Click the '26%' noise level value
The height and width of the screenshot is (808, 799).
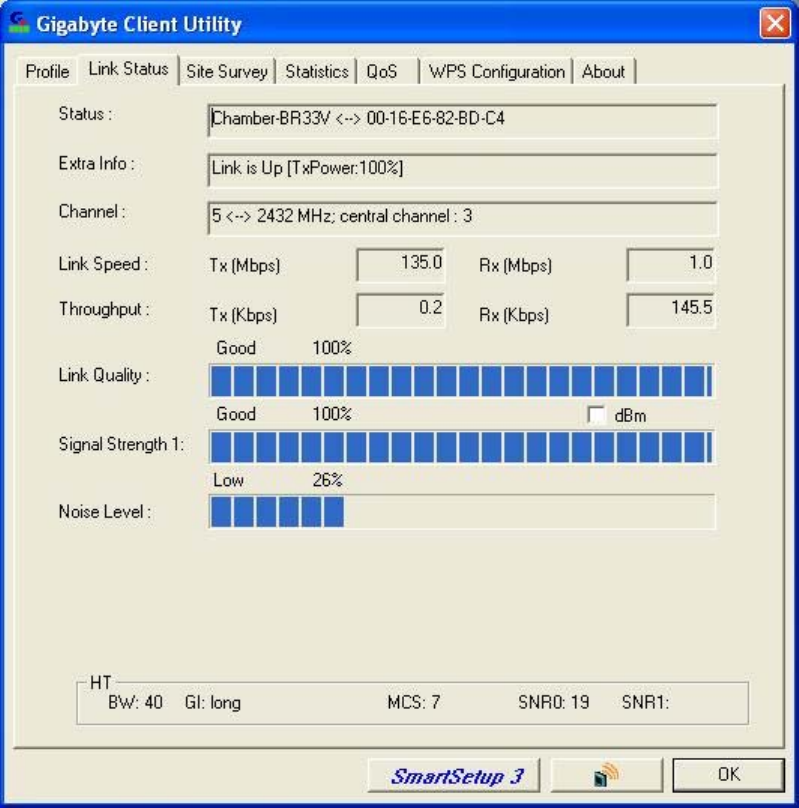coord(328,480)
